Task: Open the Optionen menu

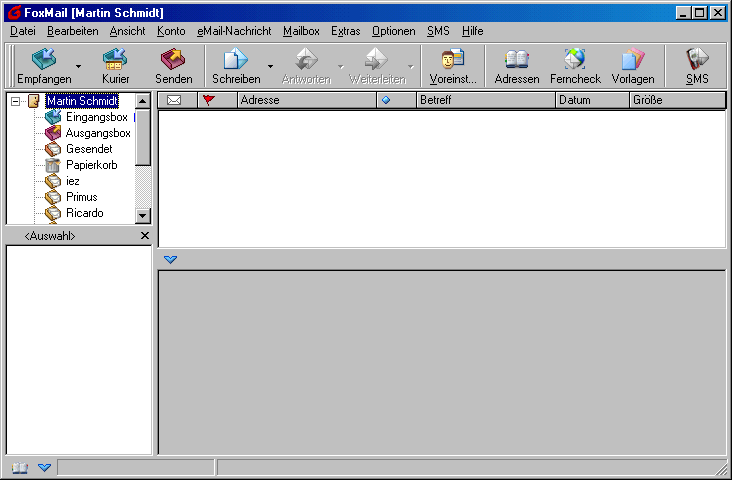Action: coord(394,31)
